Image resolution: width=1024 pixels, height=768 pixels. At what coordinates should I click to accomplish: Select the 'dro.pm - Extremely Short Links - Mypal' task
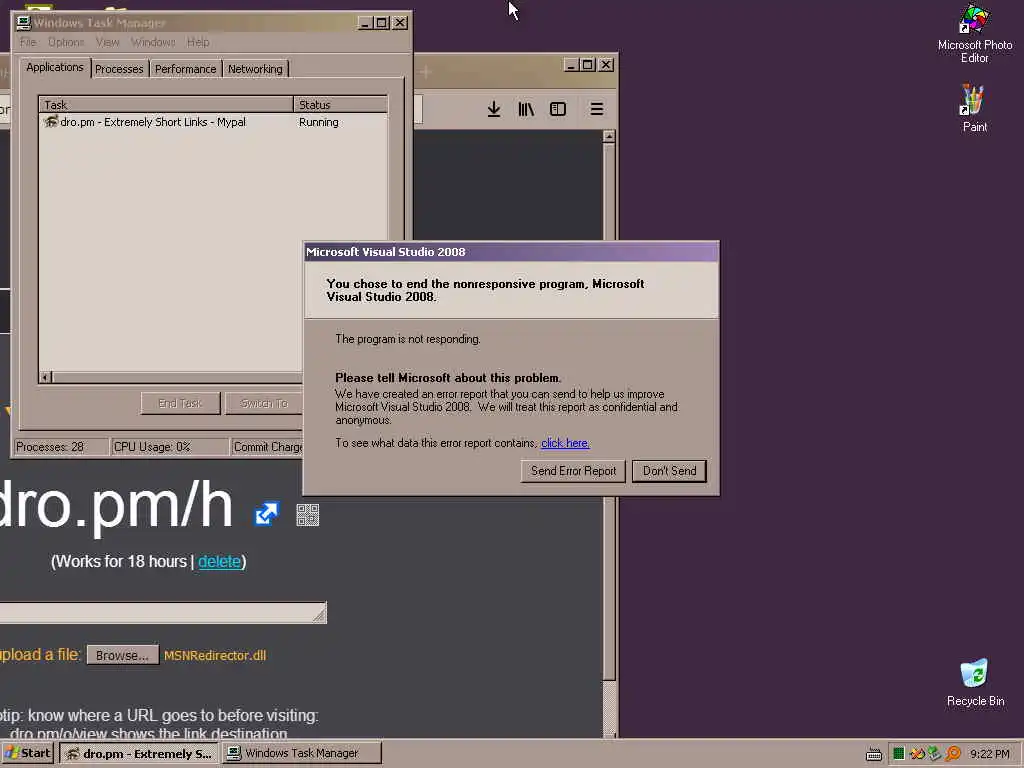[153, 122]
